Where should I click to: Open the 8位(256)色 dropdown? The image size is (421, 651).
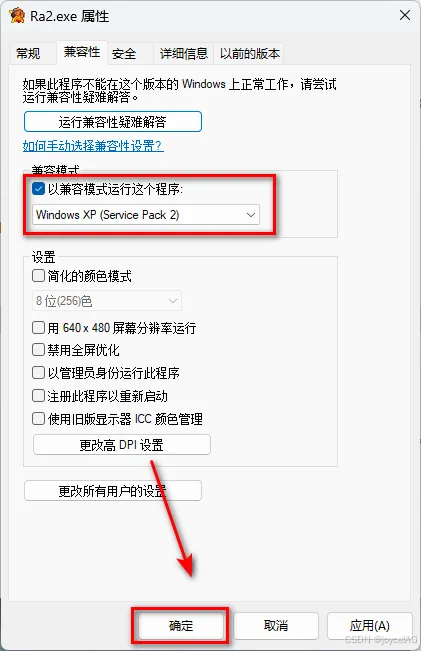tap(107, 301)
